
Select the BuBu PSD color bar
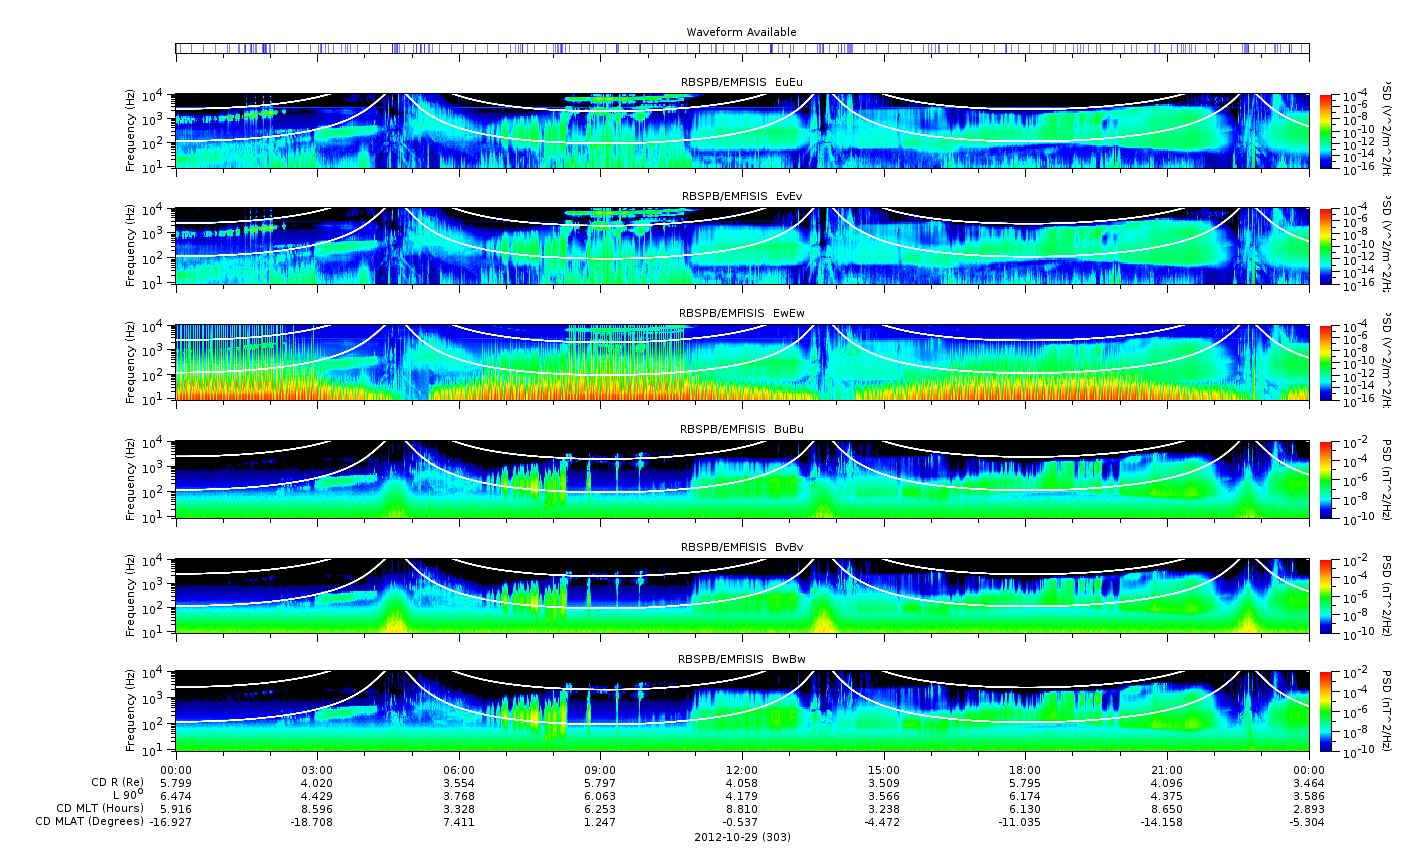[1326, 479]
